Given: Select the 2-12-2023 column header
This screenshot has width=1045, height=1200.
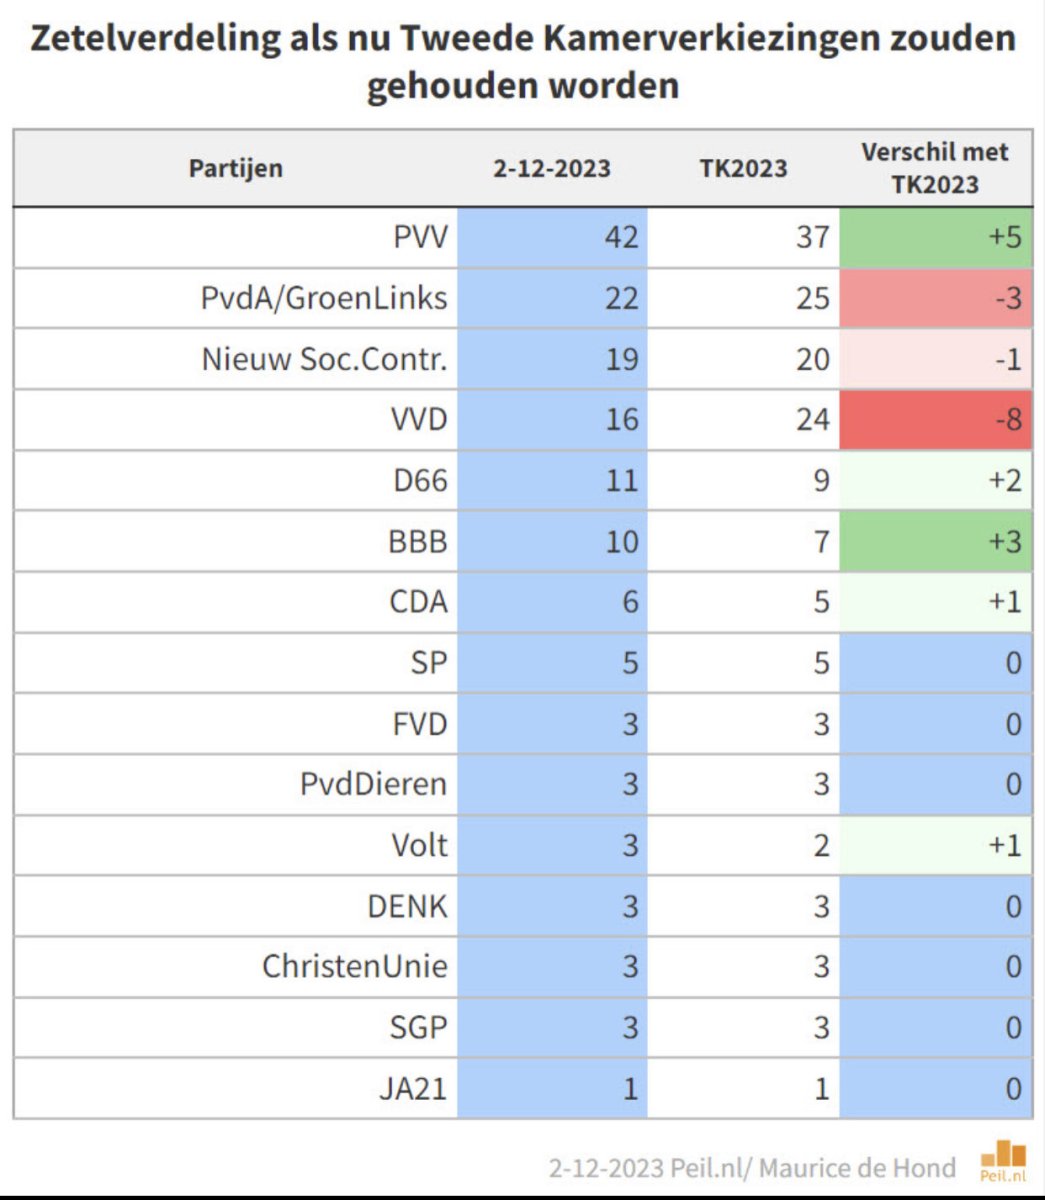Looking at the screenshot, I should pyautogui.click(x=551, y=168).
